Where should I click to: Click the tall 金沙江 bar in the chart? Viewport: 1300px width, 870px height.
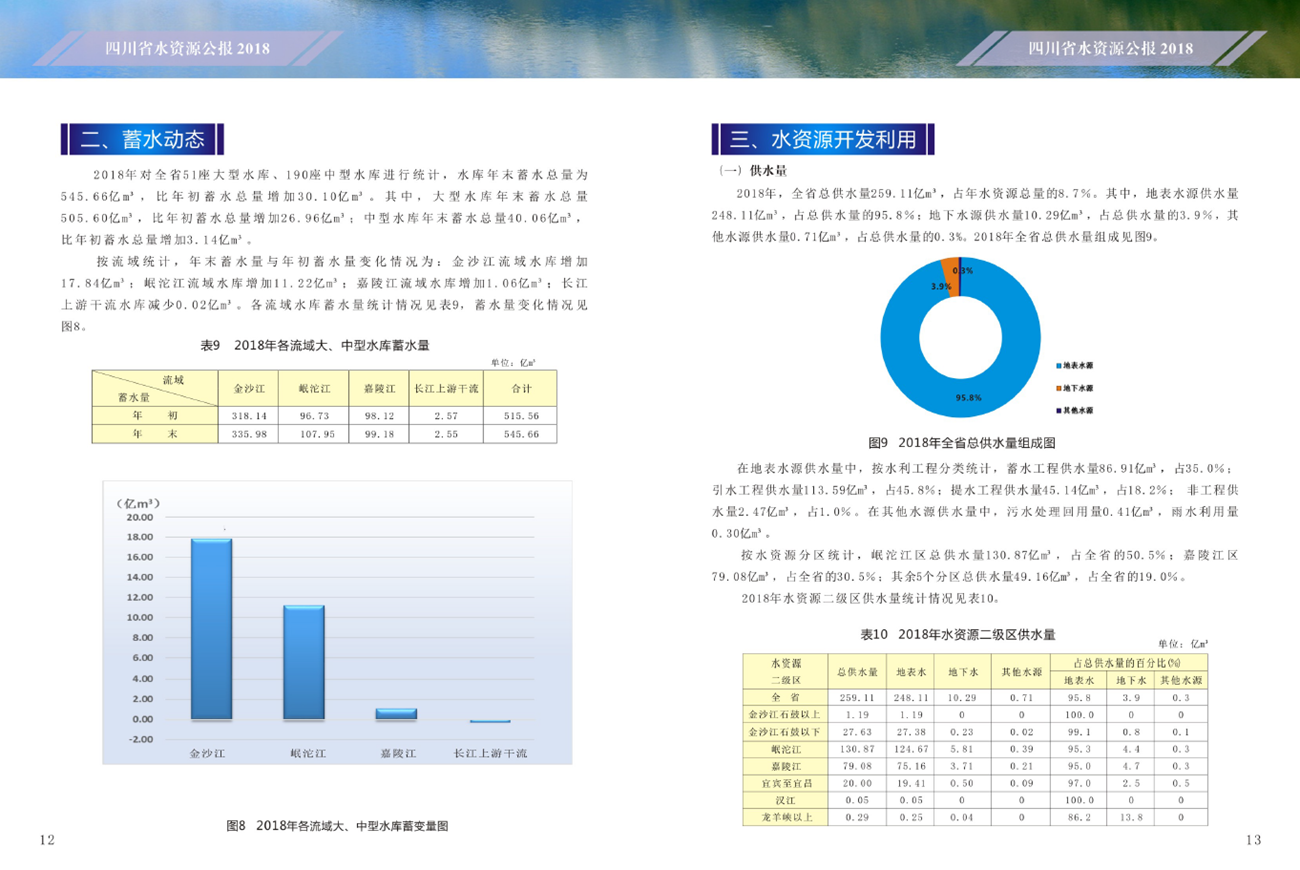pos(211,629)
